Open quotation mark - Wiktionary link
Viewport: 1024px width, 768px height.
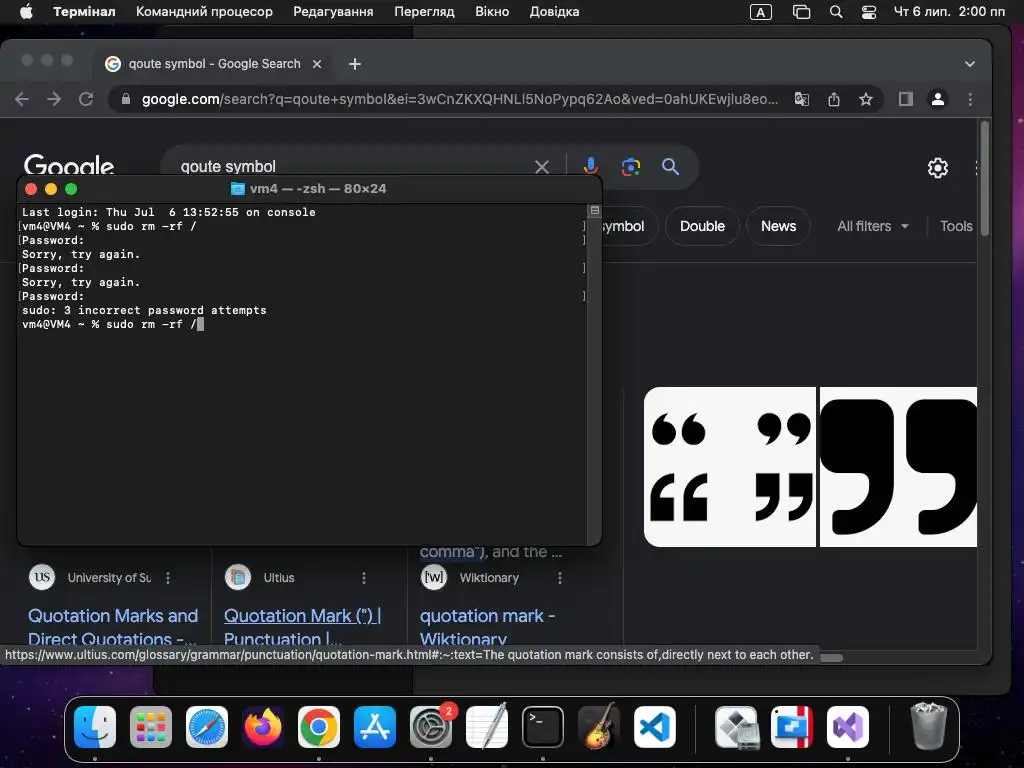(x=487, y=627)
